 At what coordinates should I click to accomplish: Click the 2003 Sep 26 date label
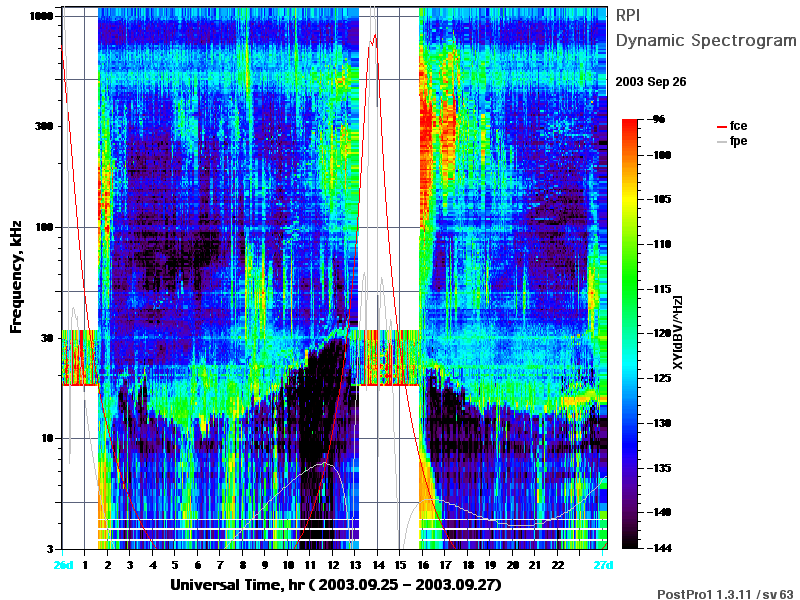[651, 82]
